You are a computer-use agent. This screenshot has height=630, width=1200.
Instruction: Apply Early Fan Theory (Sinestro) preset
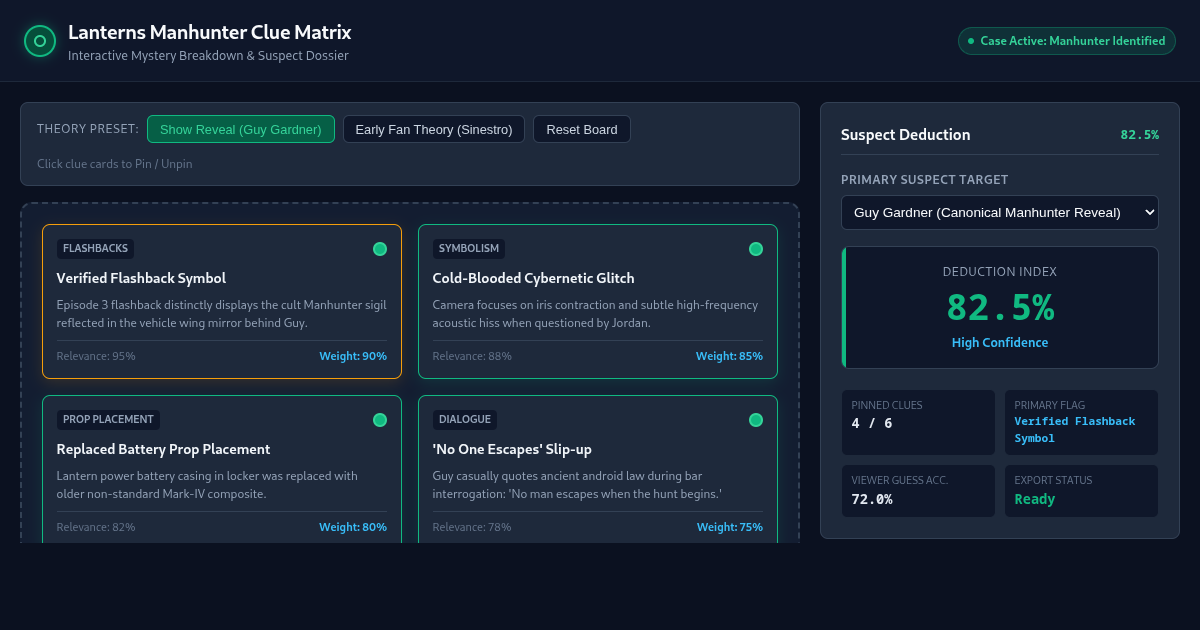coord(434,129)
